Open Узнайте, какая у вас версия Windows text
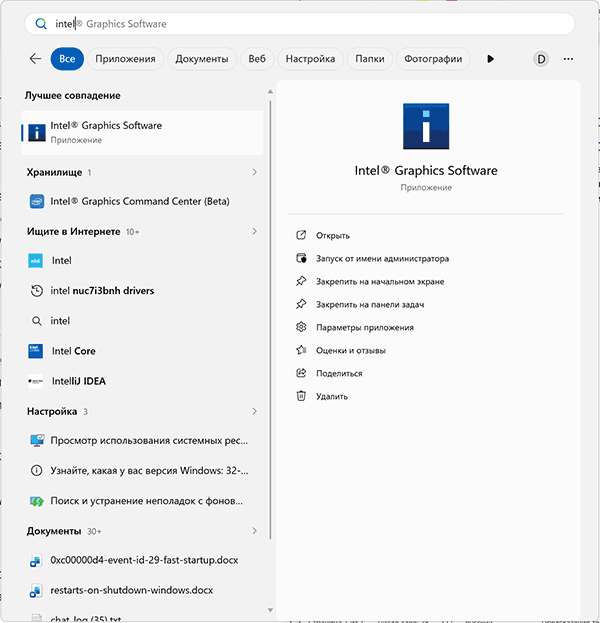This screenshot has width=600, height=623. (x=149, y=471)
